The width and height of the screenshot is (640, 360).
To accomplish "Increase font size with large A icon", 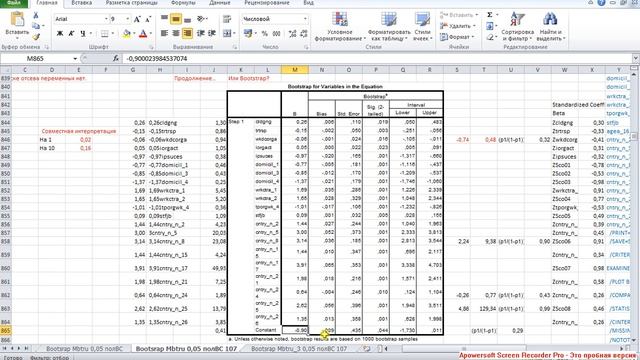I will [137, 19].
